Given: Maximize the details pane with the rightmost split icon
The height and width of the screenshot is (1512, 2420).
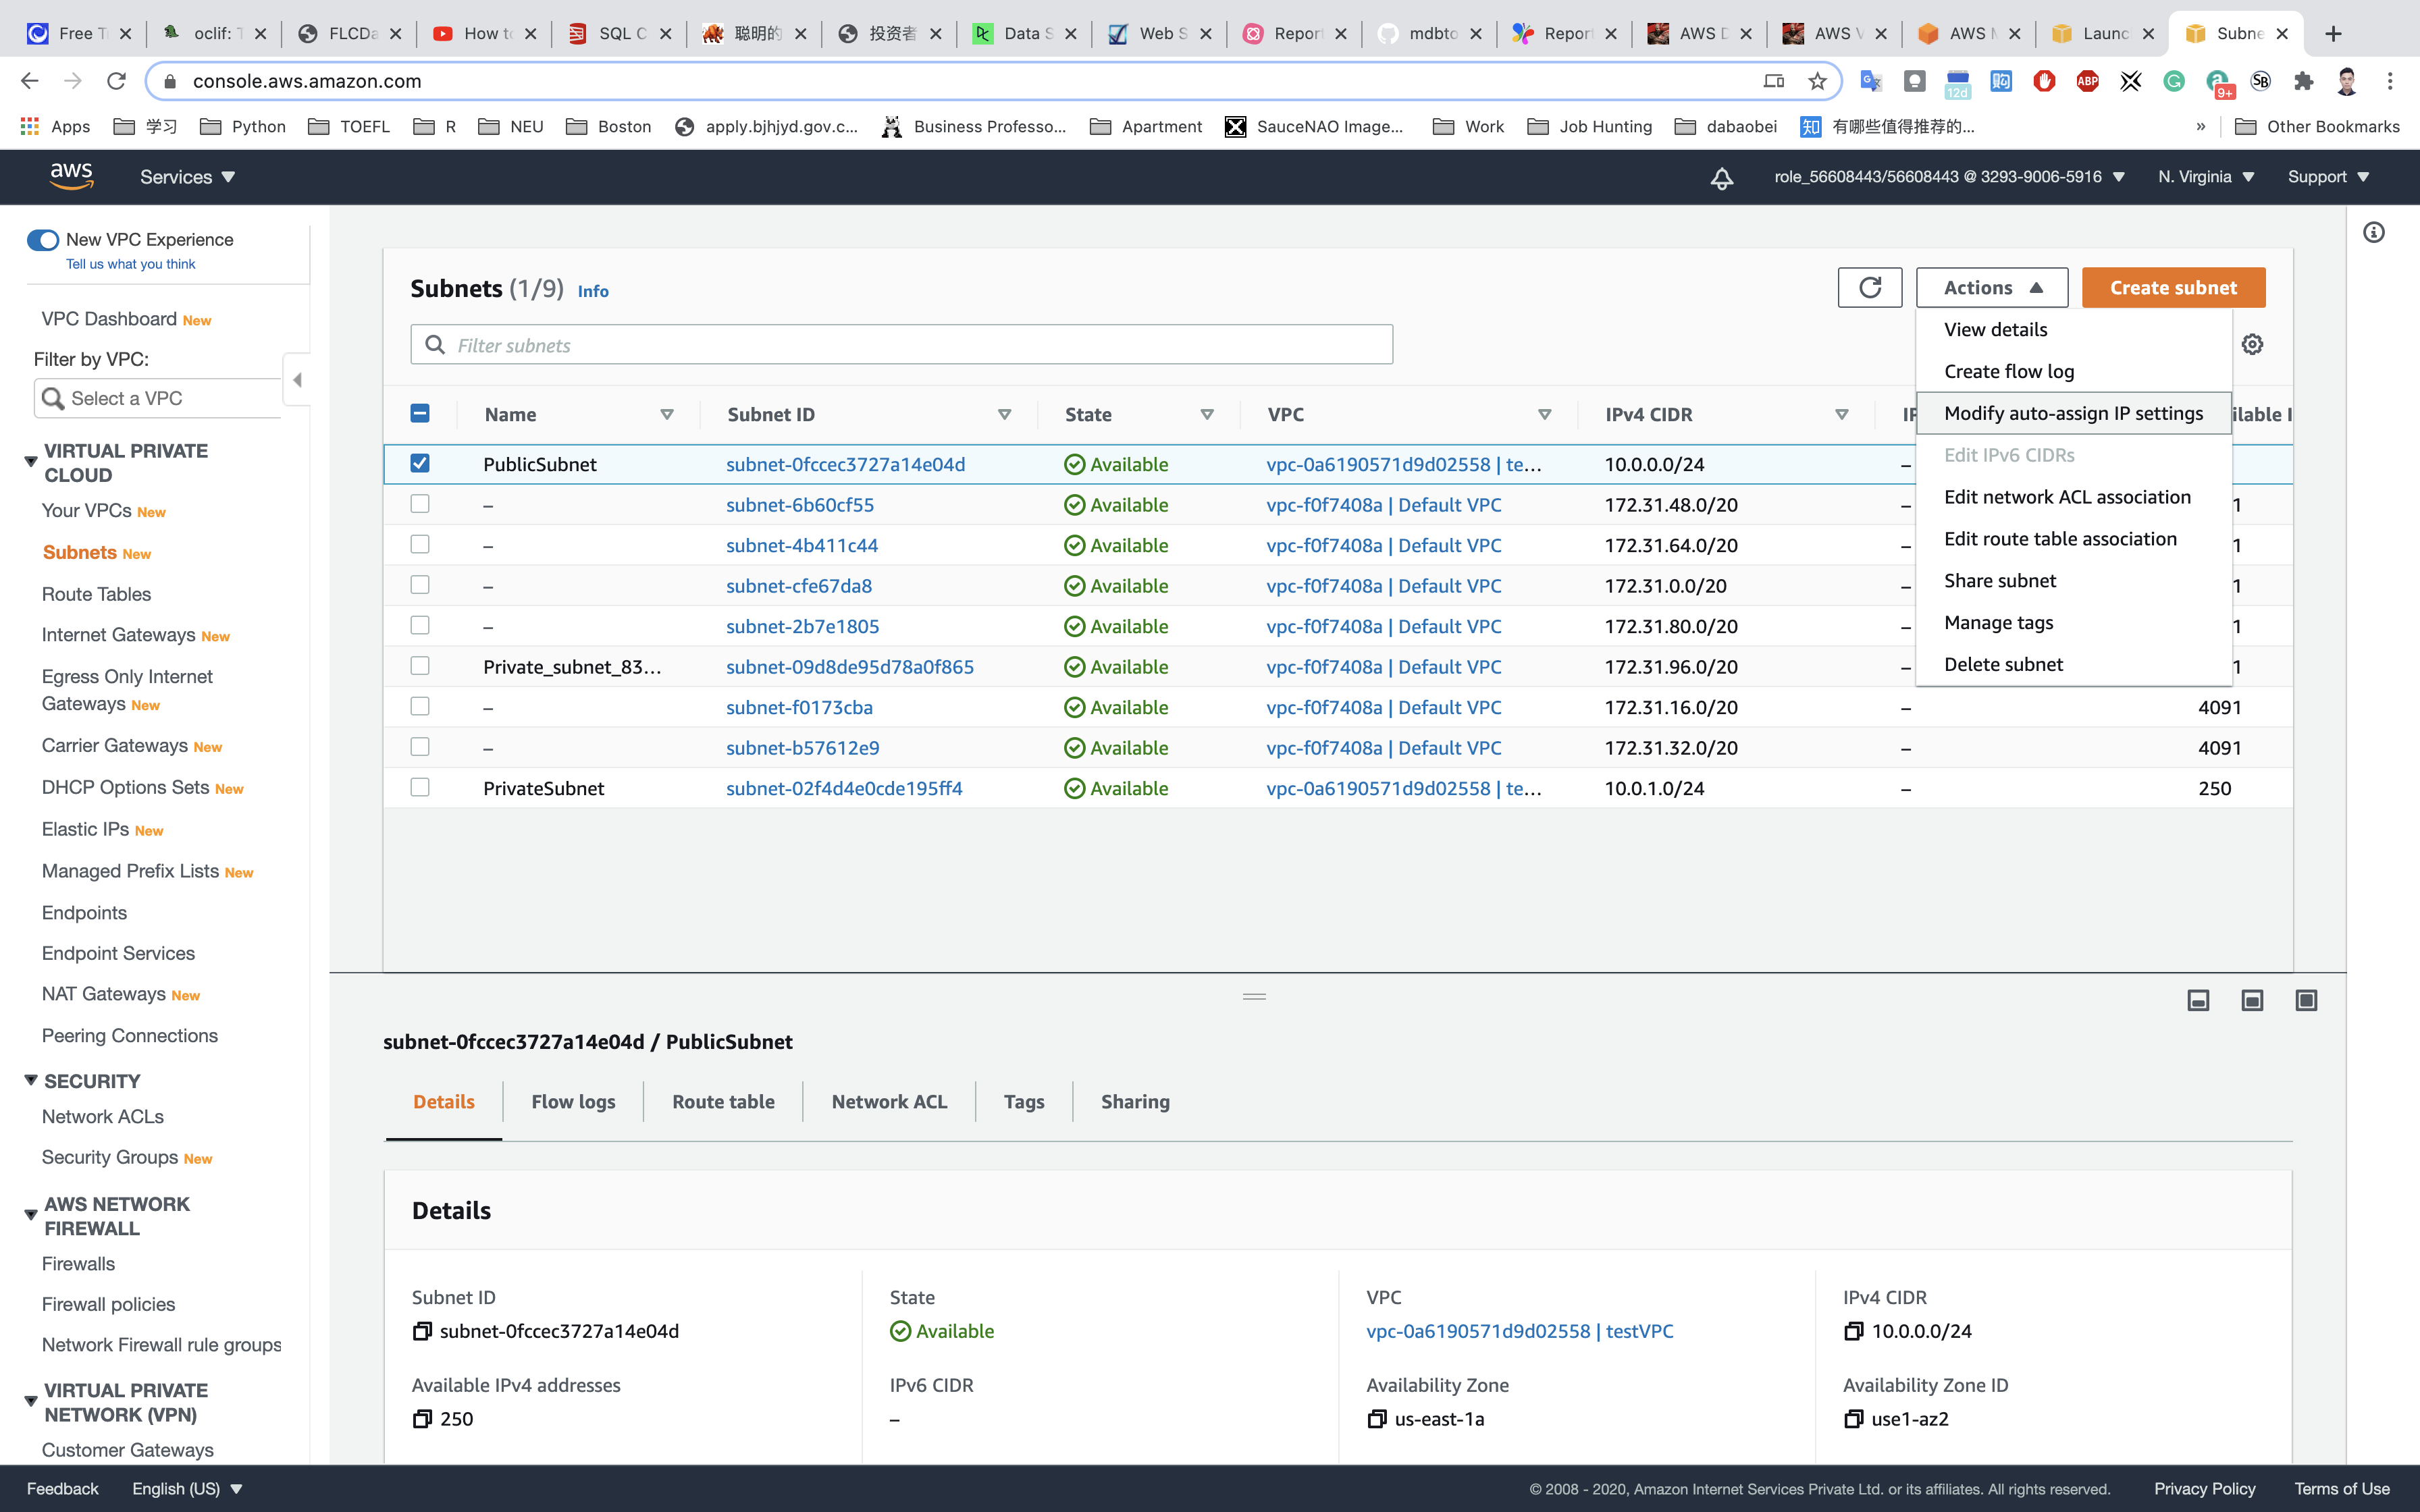Looking at the screenshot, I should tap(2306, 1000).
